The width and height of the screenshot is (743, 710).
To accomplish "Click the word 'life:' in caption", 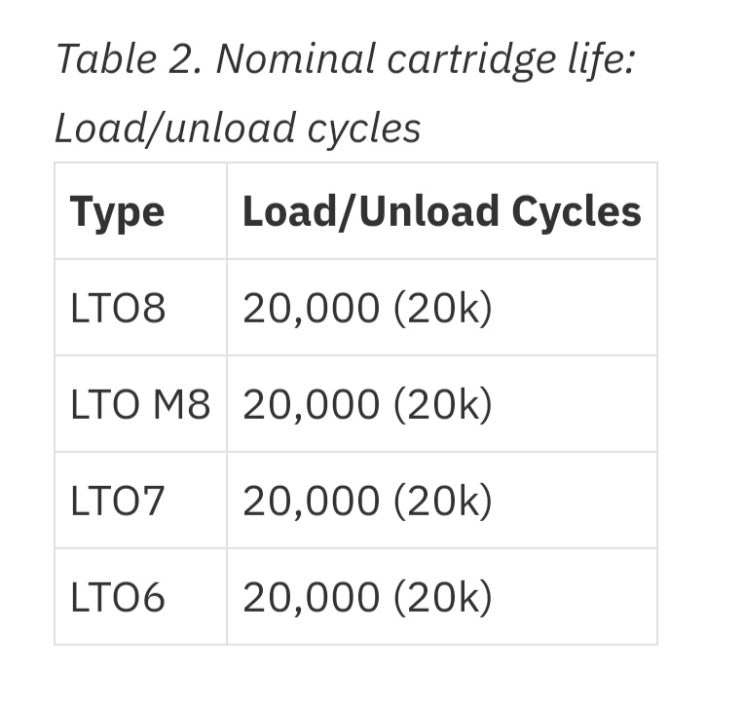I will [x=602, y=59].
